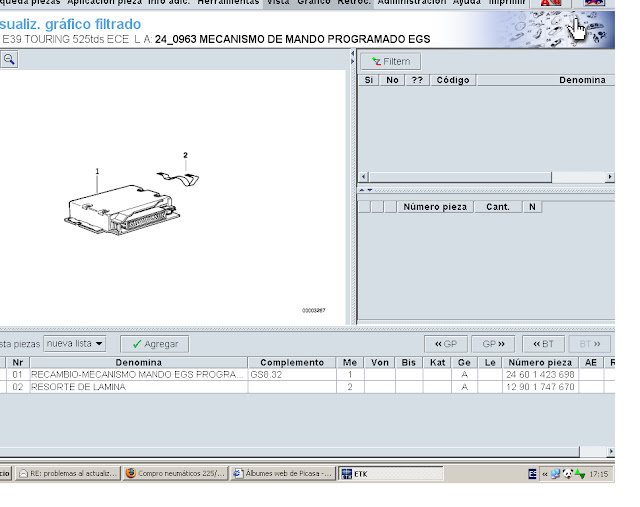Screen dimensions: 640x507
Task: Click the Nr 01 cell
Action: 17,375
